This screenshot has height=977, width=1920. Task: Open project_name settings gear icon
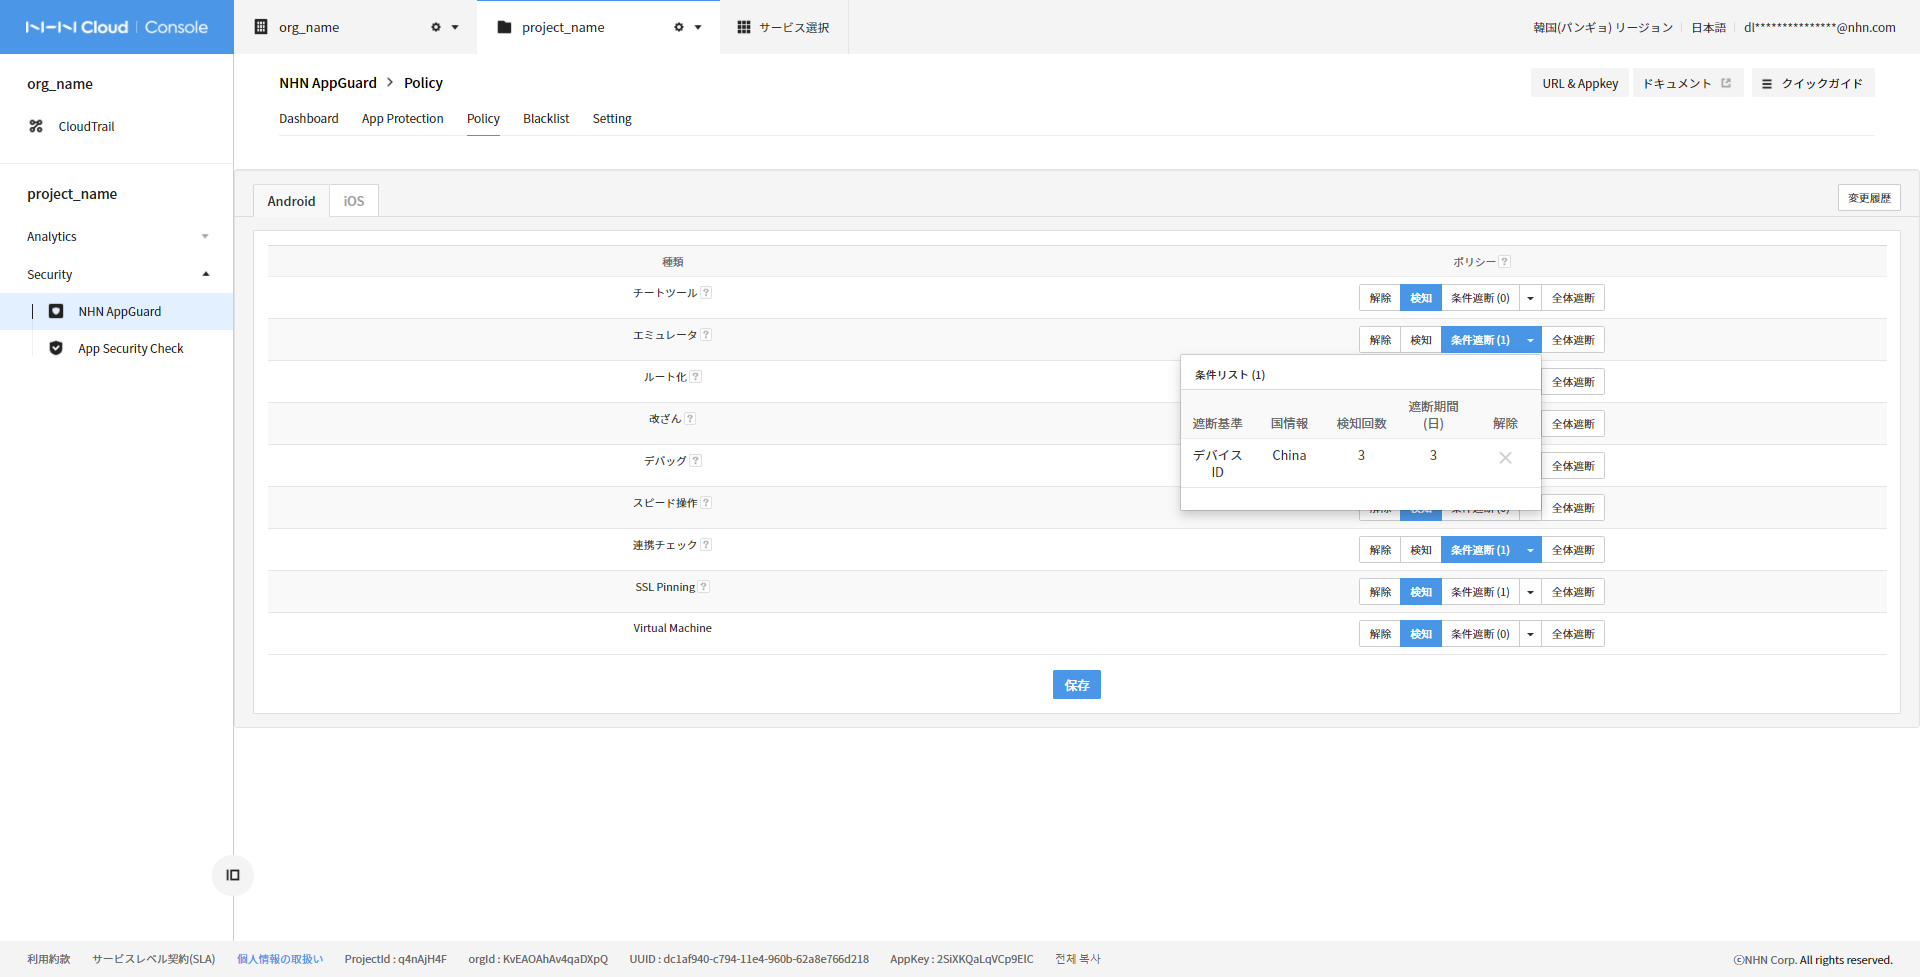click(679, 27)
